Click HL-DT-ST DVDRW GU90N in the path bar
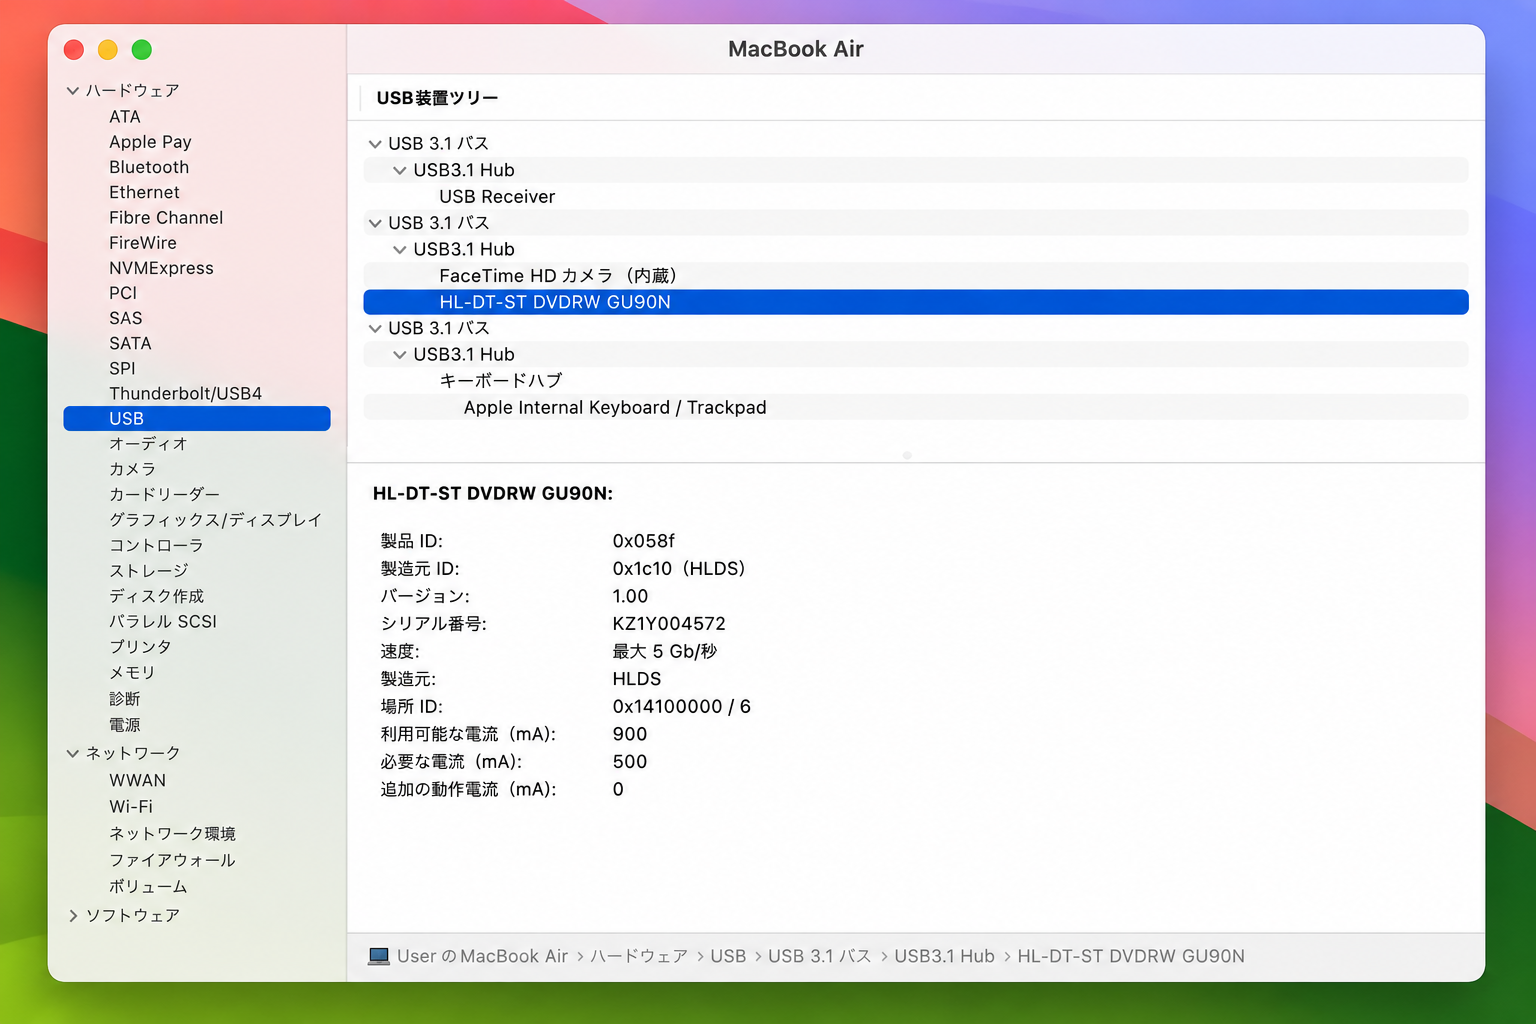 click(1131, 956)
